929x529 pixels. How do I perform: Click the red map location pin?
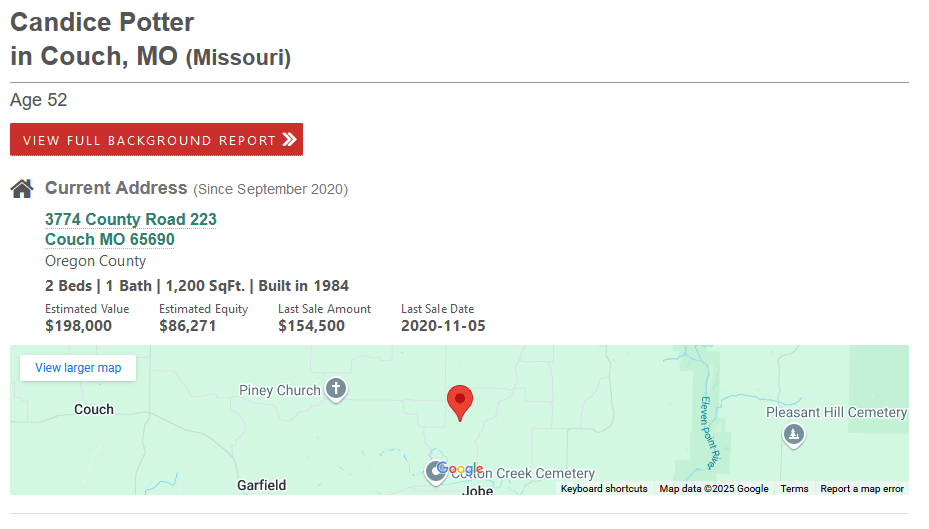point(460,403)
